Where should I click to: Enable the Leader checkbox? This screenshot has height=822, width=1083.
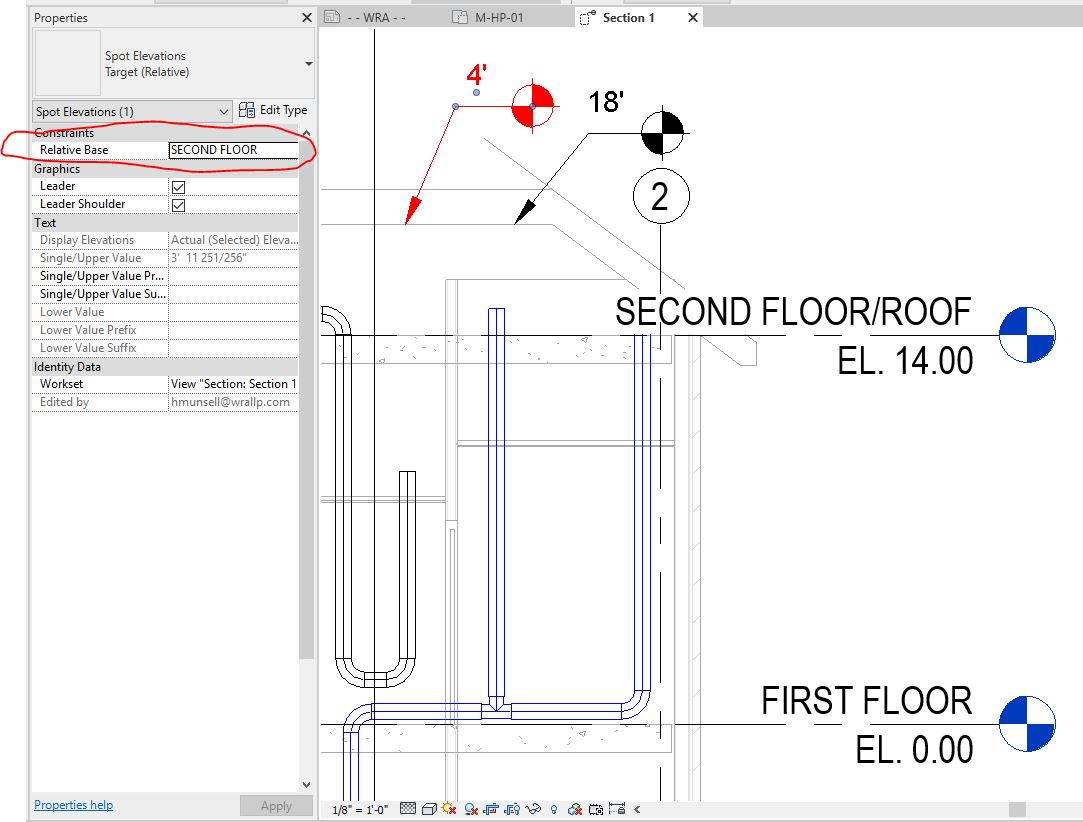coord(177,186)
